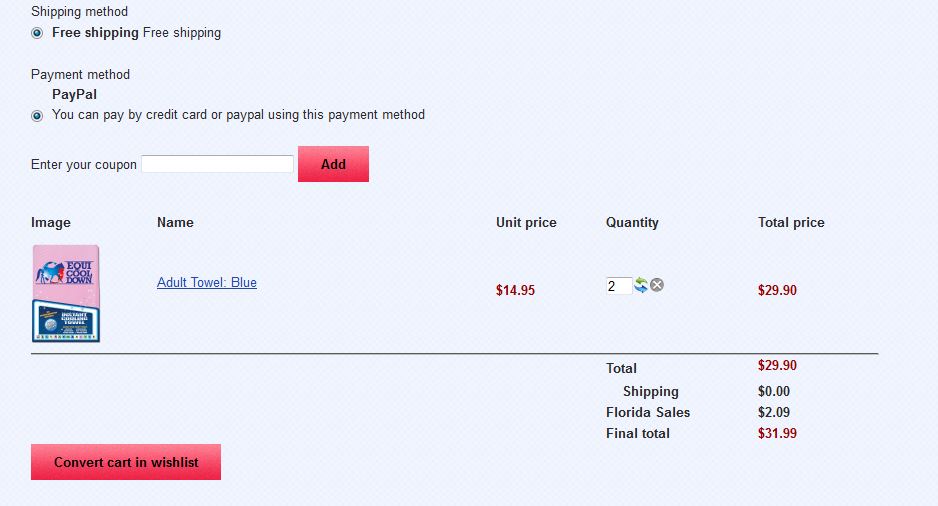Click the Shipping $0.00 amount
The width and height of the screenshot is (938, 506).
(773, 391)
